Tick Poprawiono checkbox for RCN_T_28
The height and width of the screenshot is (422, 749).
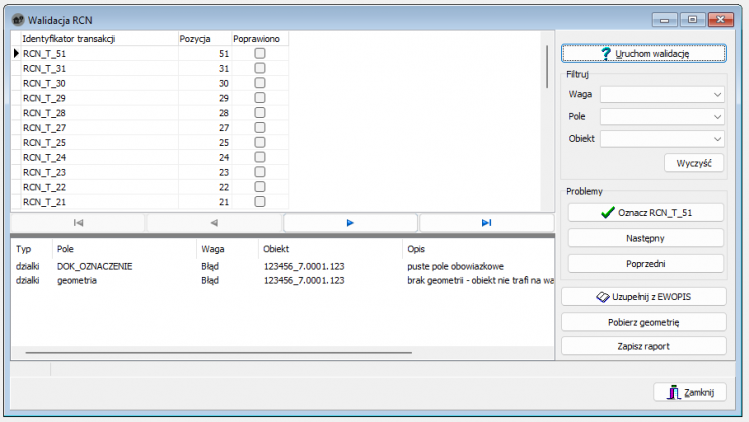click(x=260, y=113)
